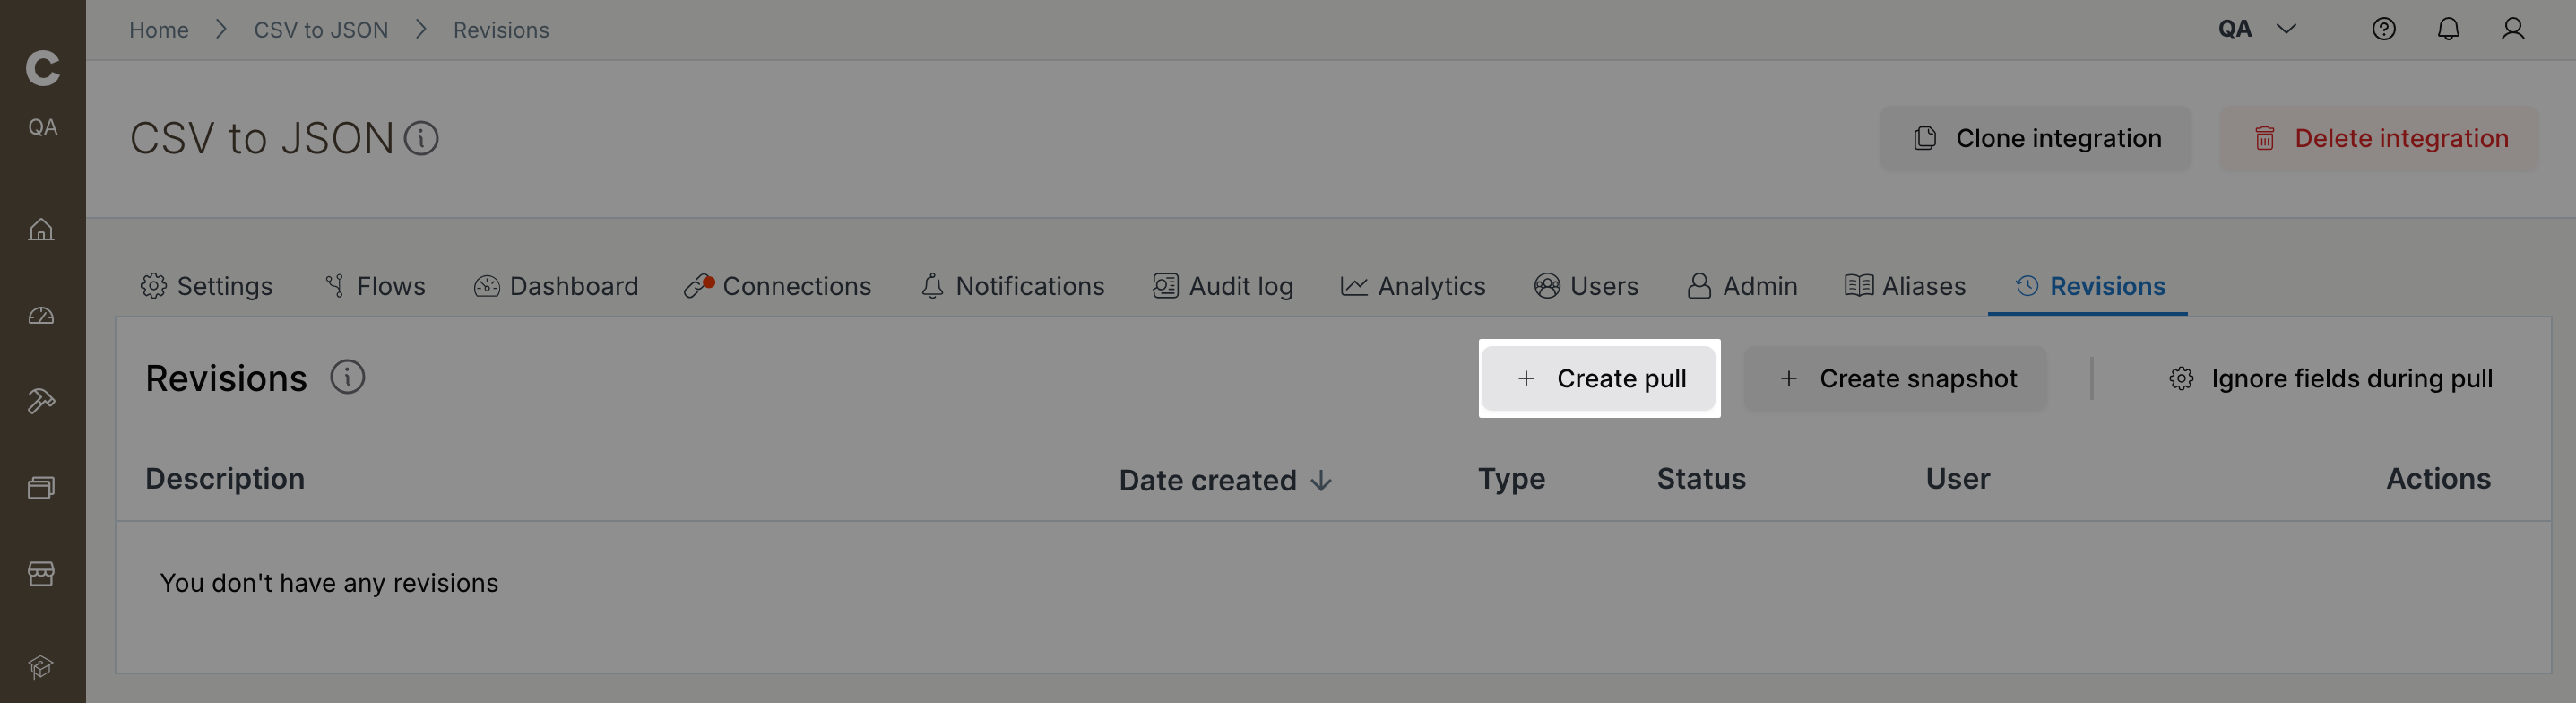The width and height of the screenshot is (2576, 703).
Task: Open the Resources stack icon in the sidebar
Action: [41, 487]
